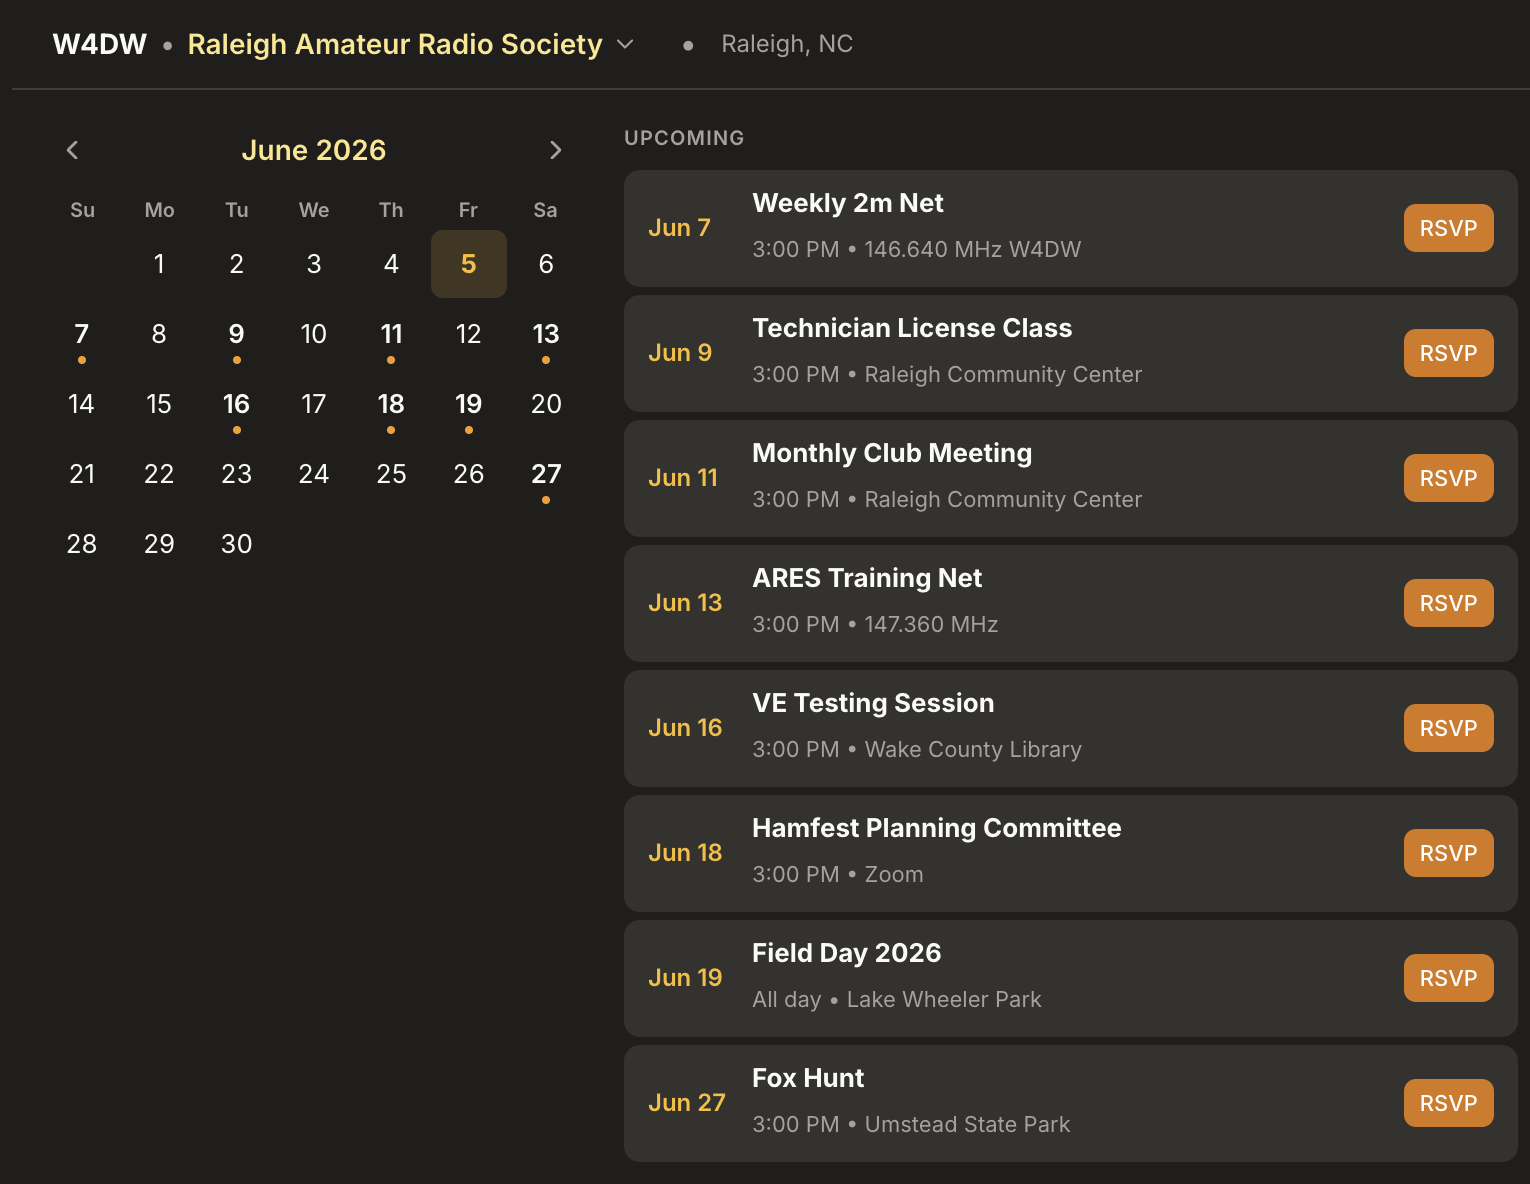Select June 15 on calendar
This screenshot has height=1184, width=1530.
[159, 404]
